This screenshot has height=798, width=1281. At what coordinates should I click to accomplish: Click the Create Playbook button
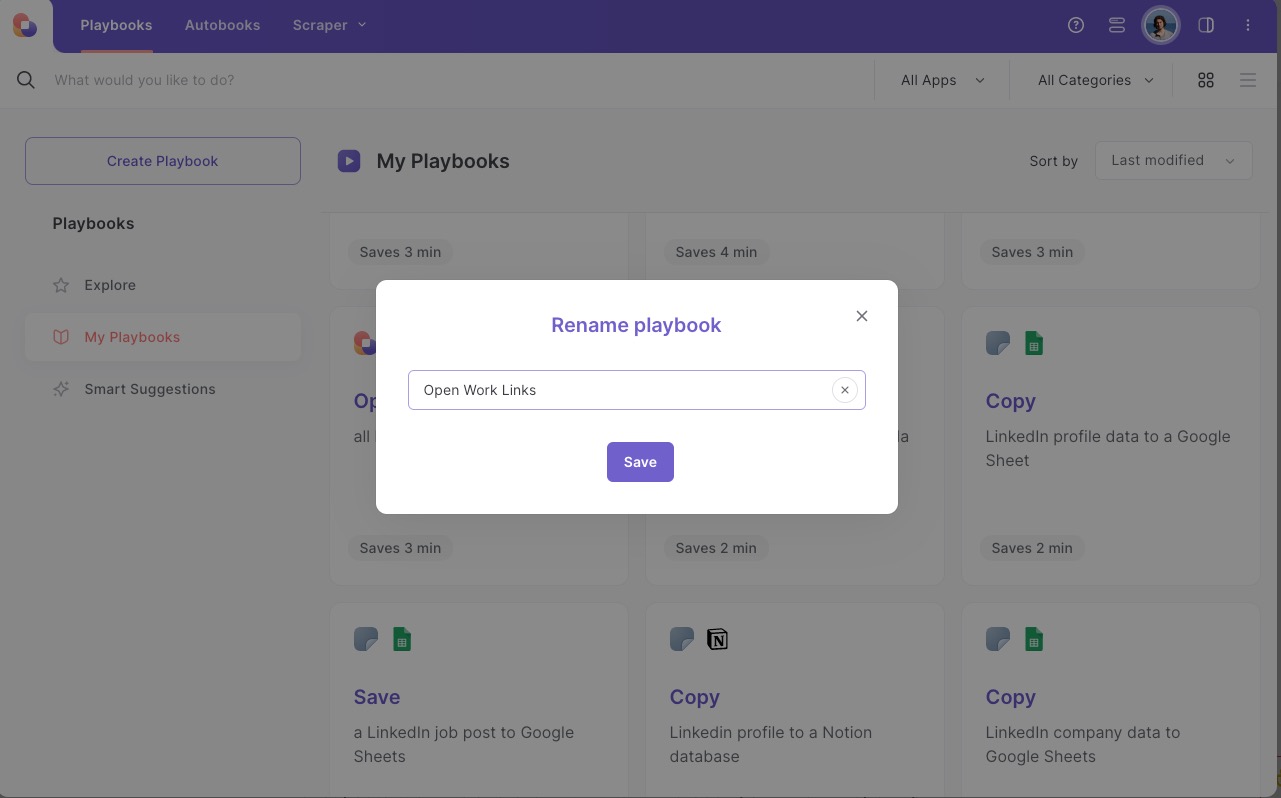tap(163, 161)
